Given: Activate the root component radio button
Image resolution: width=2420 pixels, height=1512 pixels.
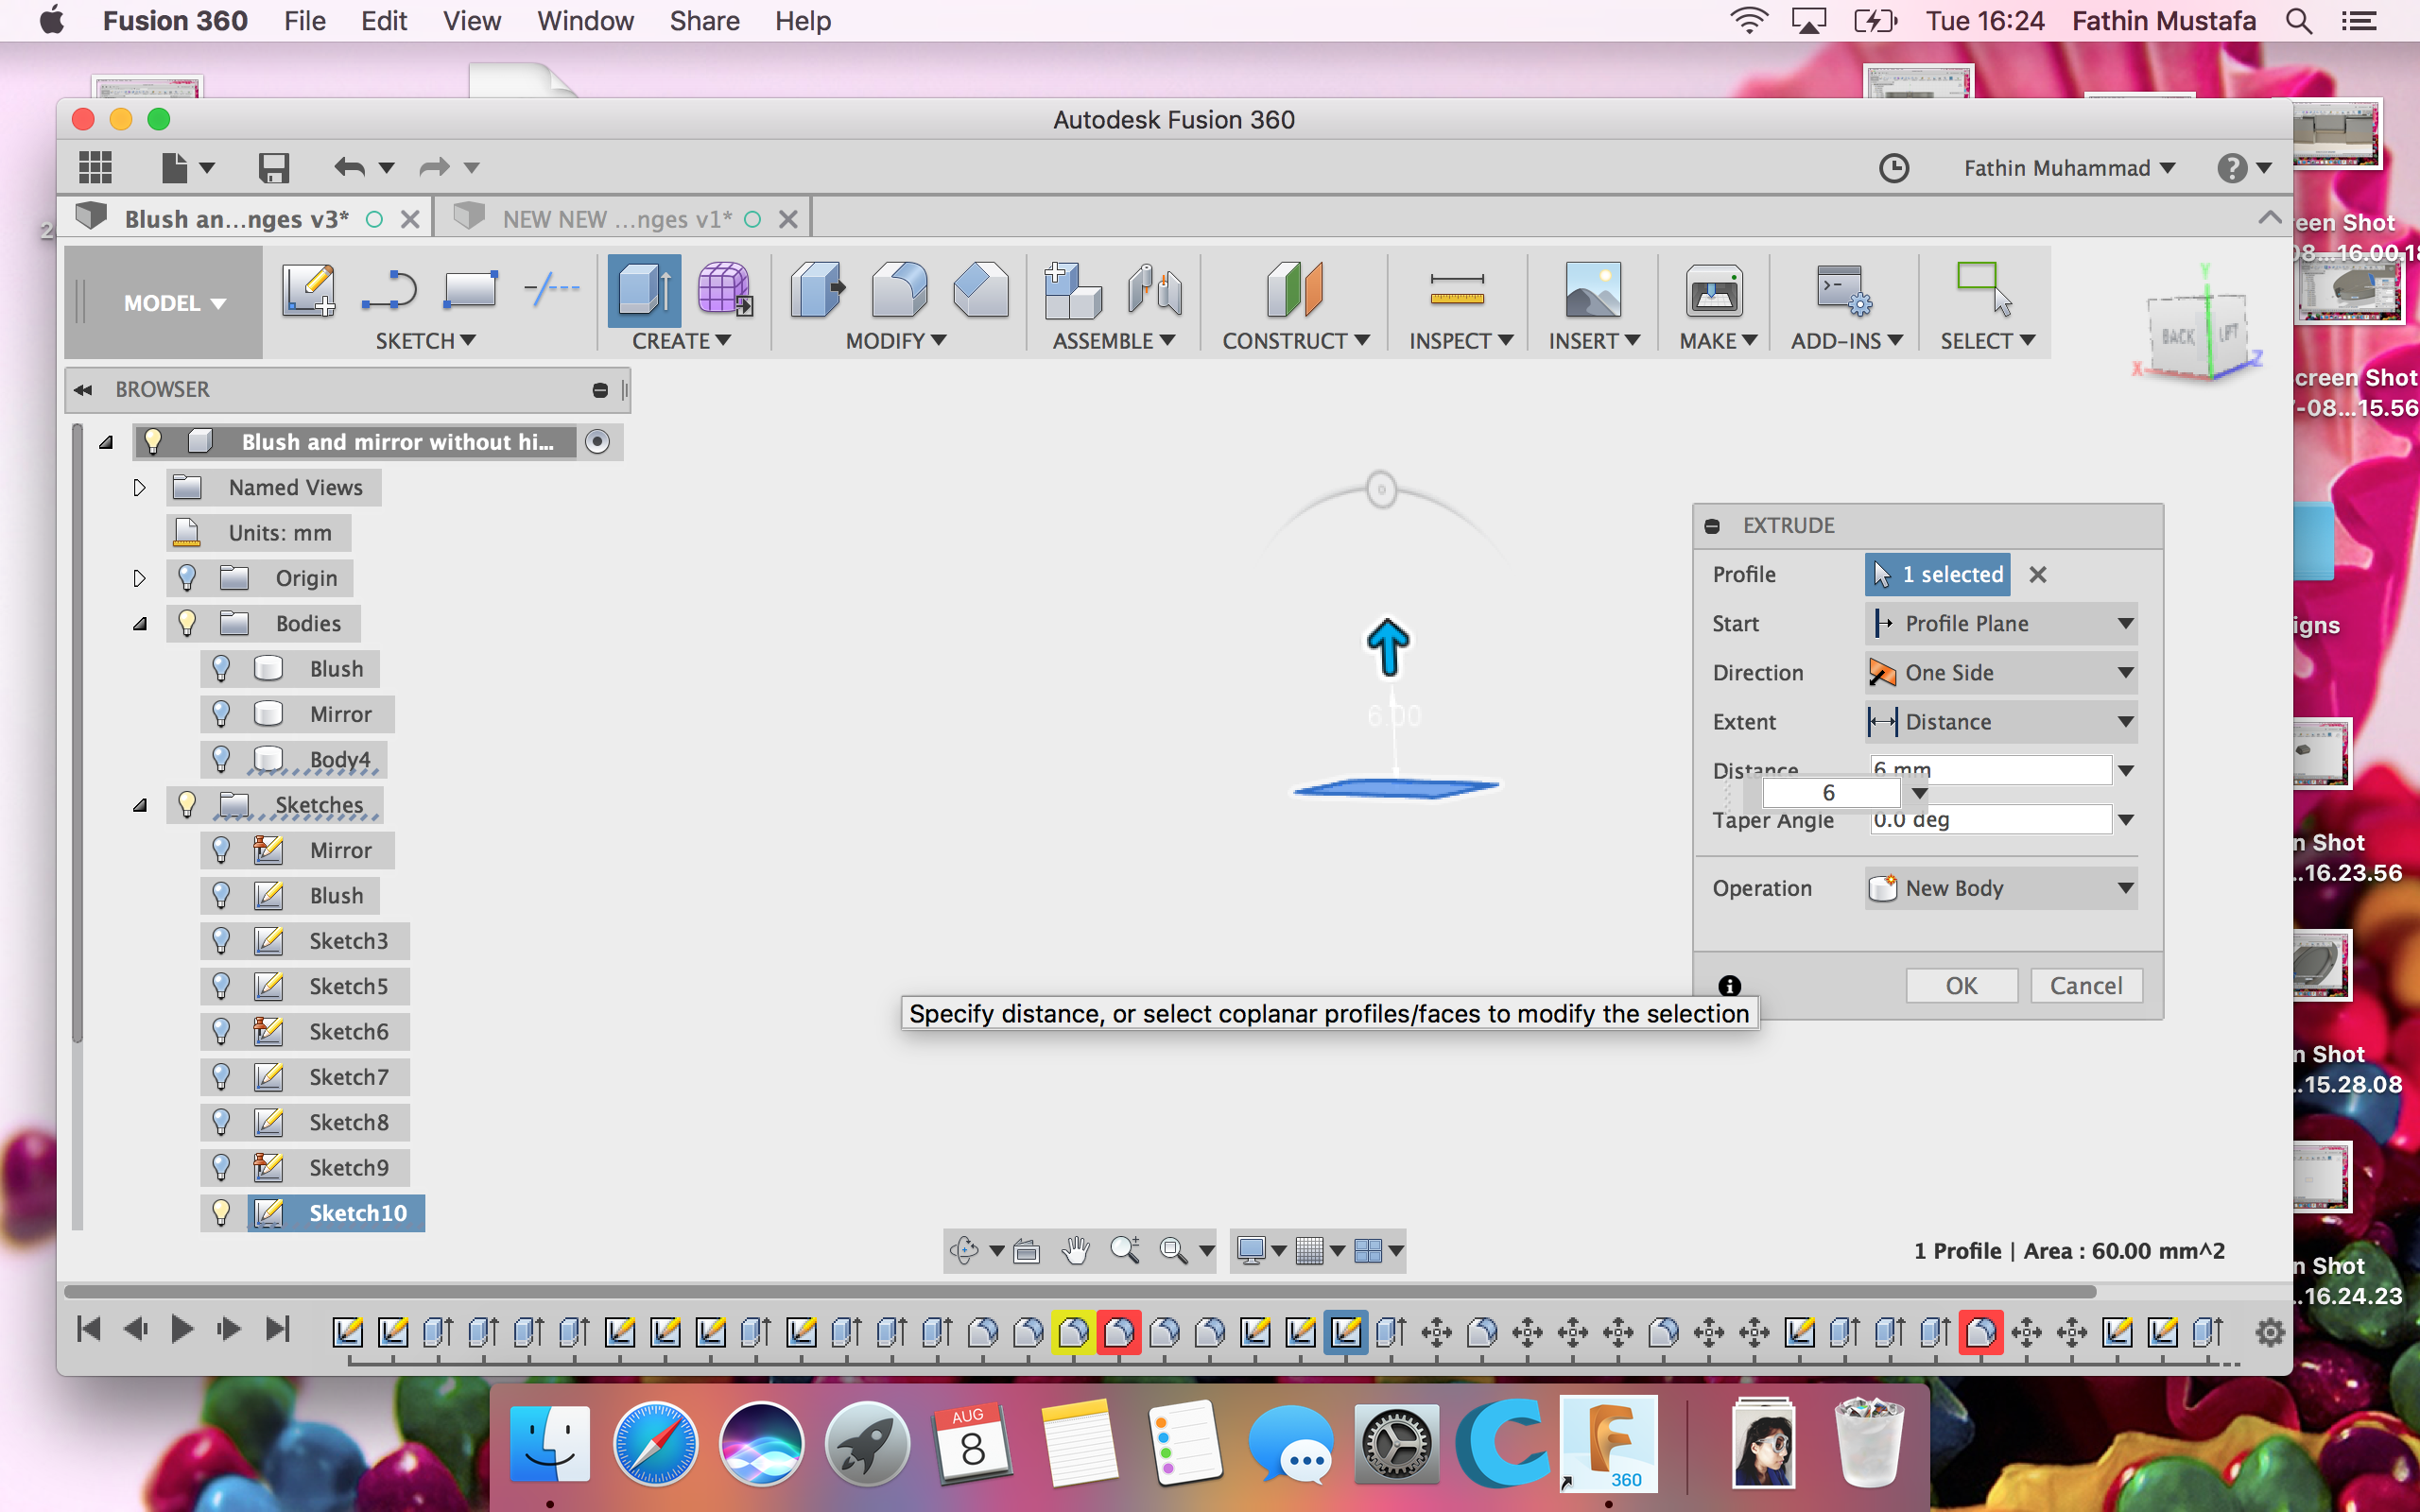Looking at the screenshot, I should coord(597,441).
